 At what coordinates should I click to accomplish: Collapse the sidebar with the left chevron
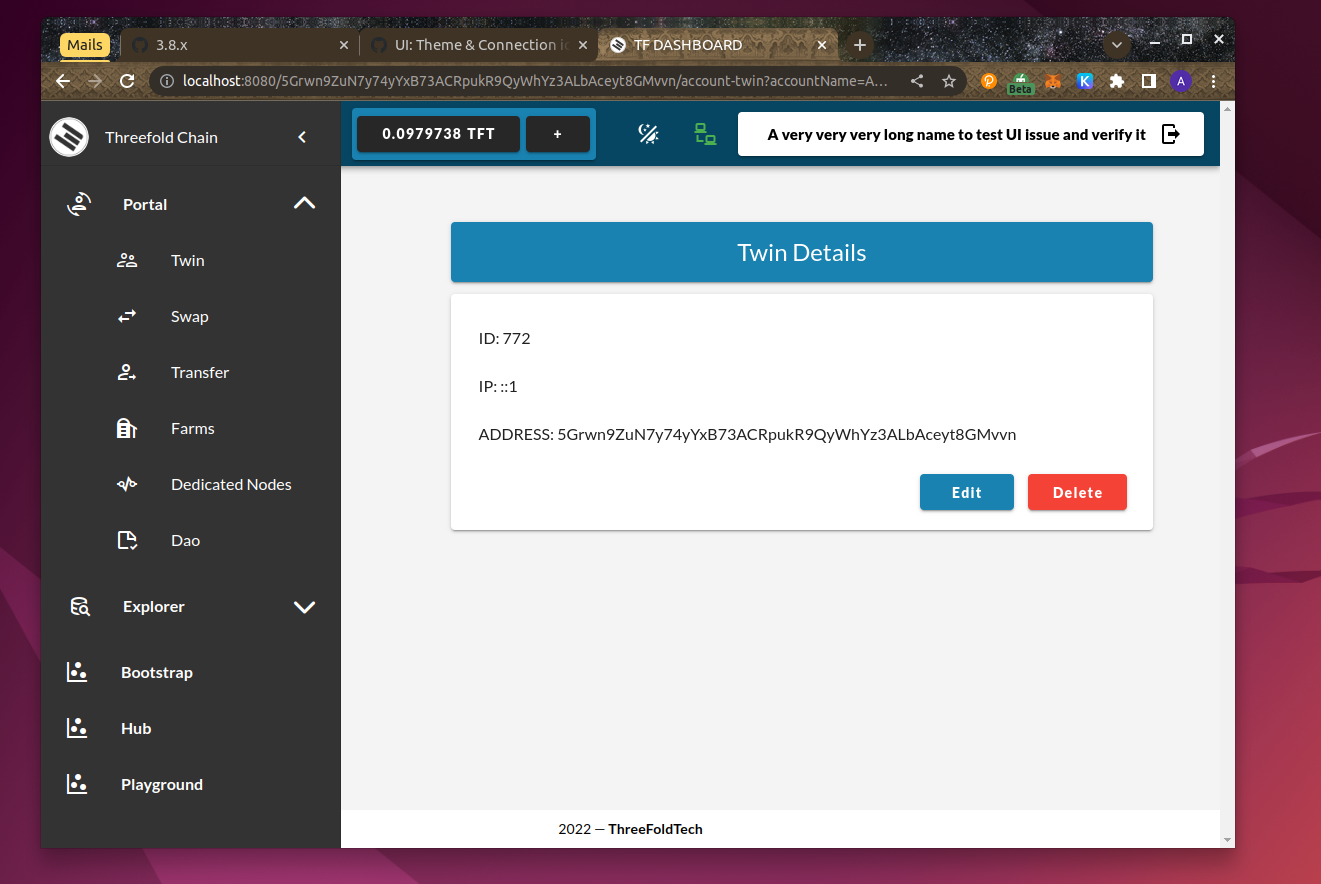302,137
